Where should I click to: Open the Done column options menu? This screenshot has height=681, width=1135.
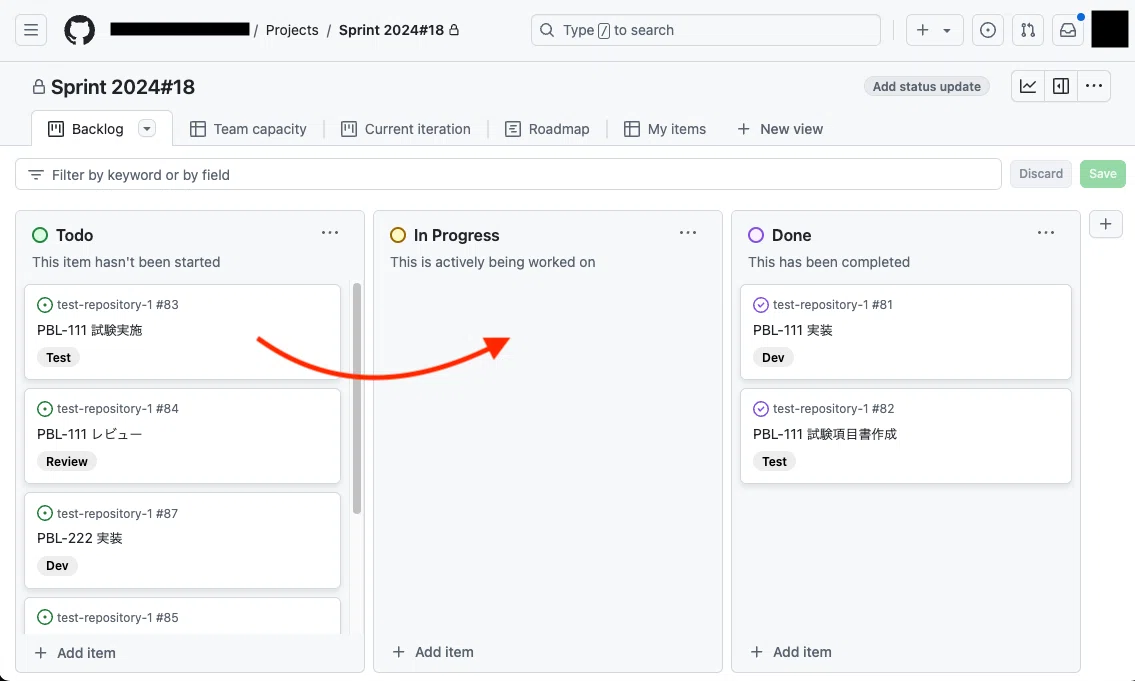(x=1046, y=233)
